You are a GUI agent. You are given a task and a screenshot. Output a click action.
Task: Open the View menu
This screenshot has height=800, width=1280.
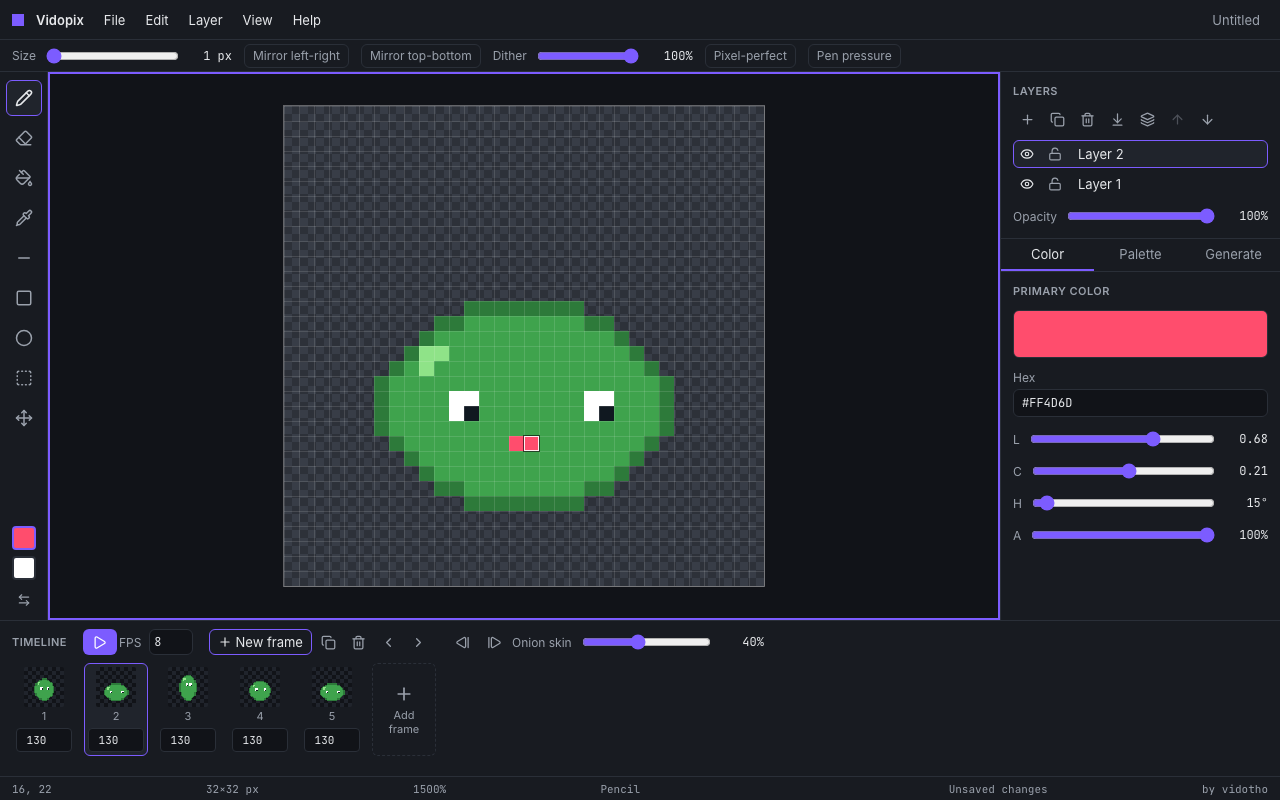pos(257,20)
